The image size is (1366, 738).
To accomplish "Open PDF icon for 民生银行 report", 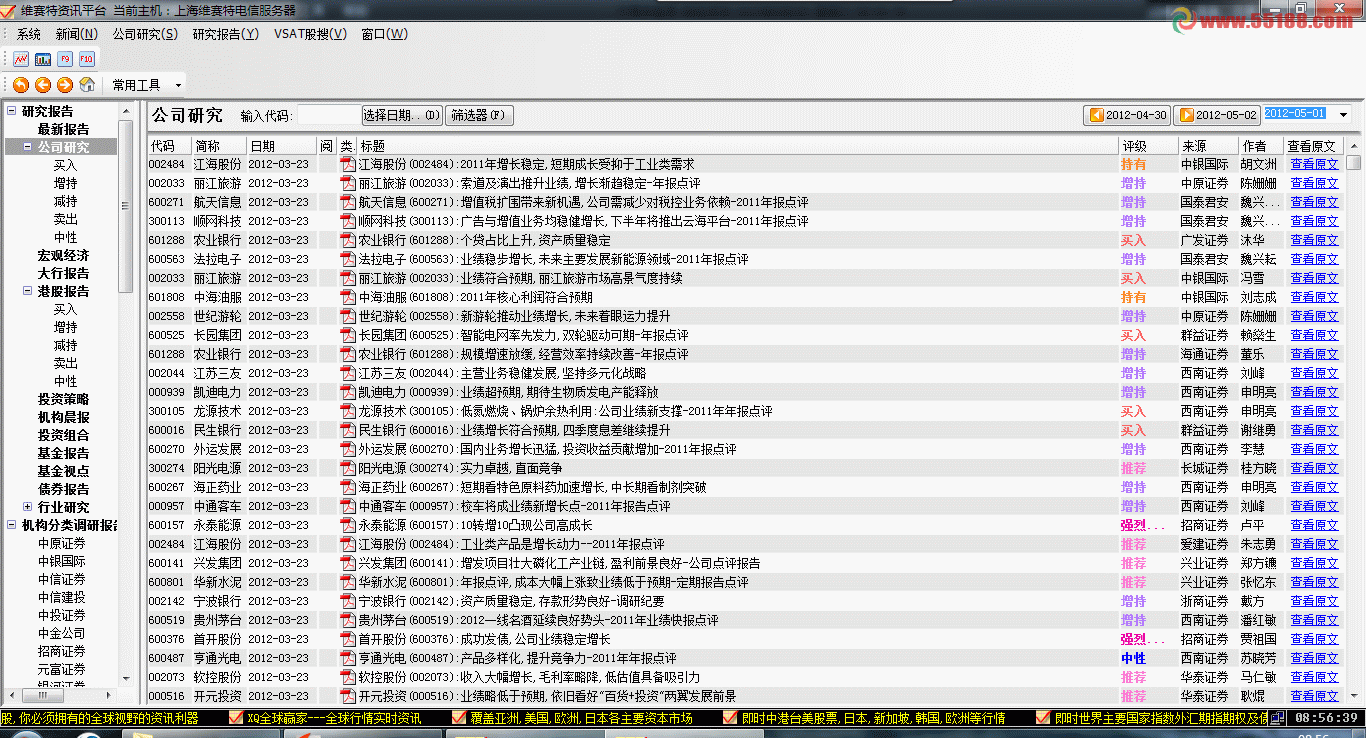I will pyautogui.click(x=348, y=430).
